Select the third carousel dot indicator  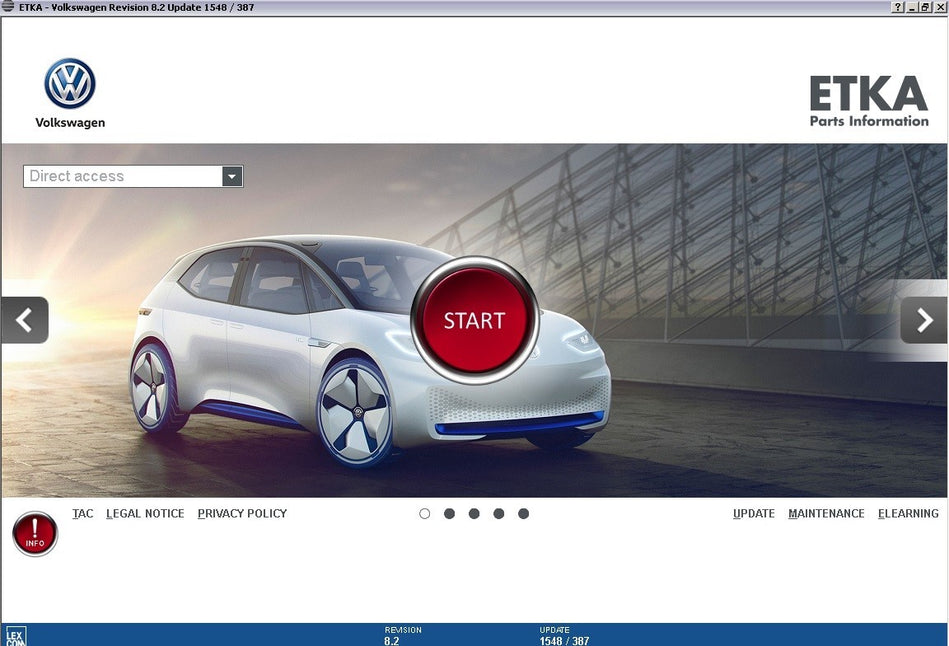[474, 514]
